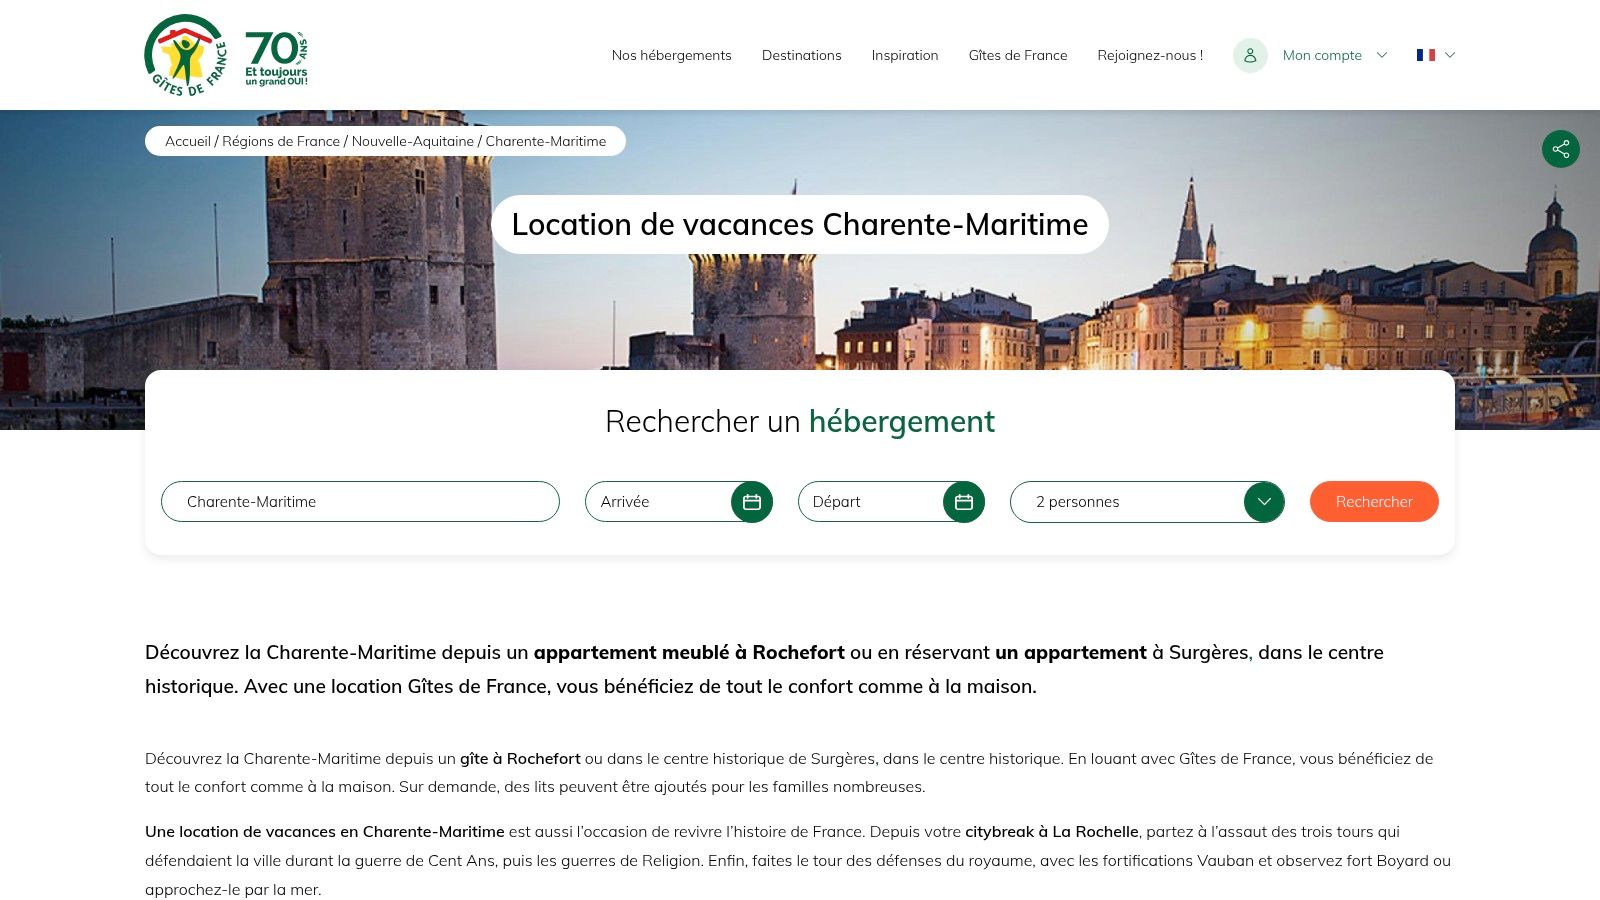Image resolution: width=1600 pixels, height=900 pixels.
Task: Click the Gîtes de France logo
Action: tap(186, 55)
